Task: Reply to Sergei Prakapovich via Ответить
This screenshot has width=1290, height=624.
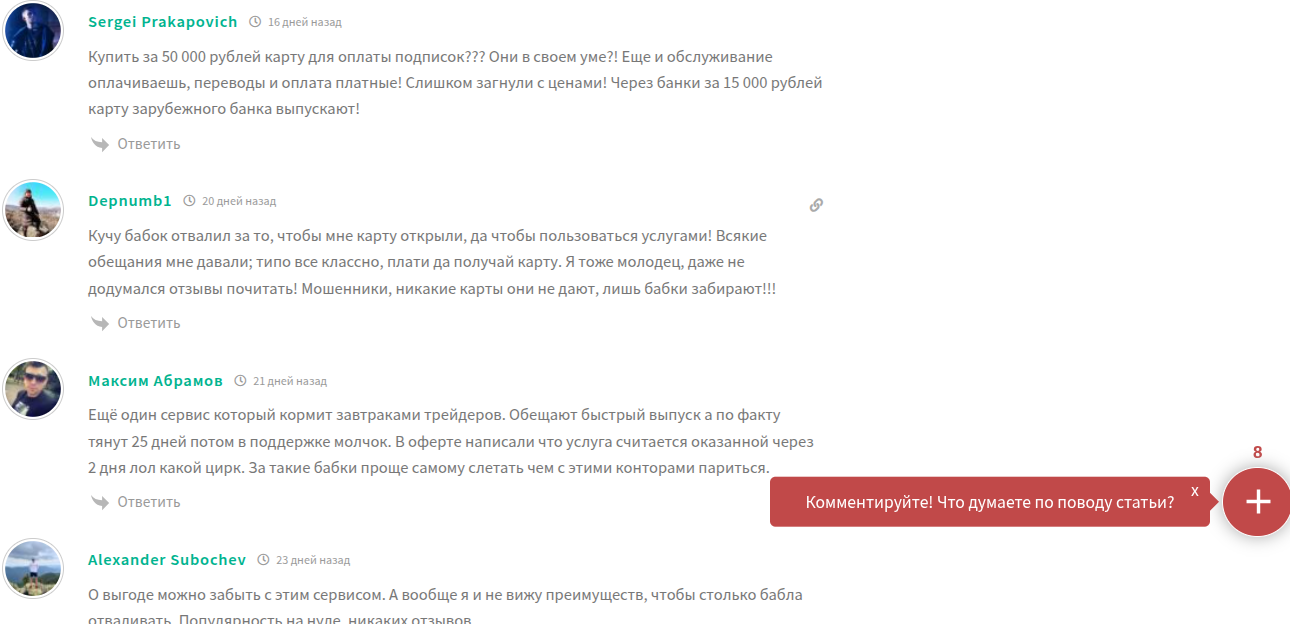Action: [149, 144]
